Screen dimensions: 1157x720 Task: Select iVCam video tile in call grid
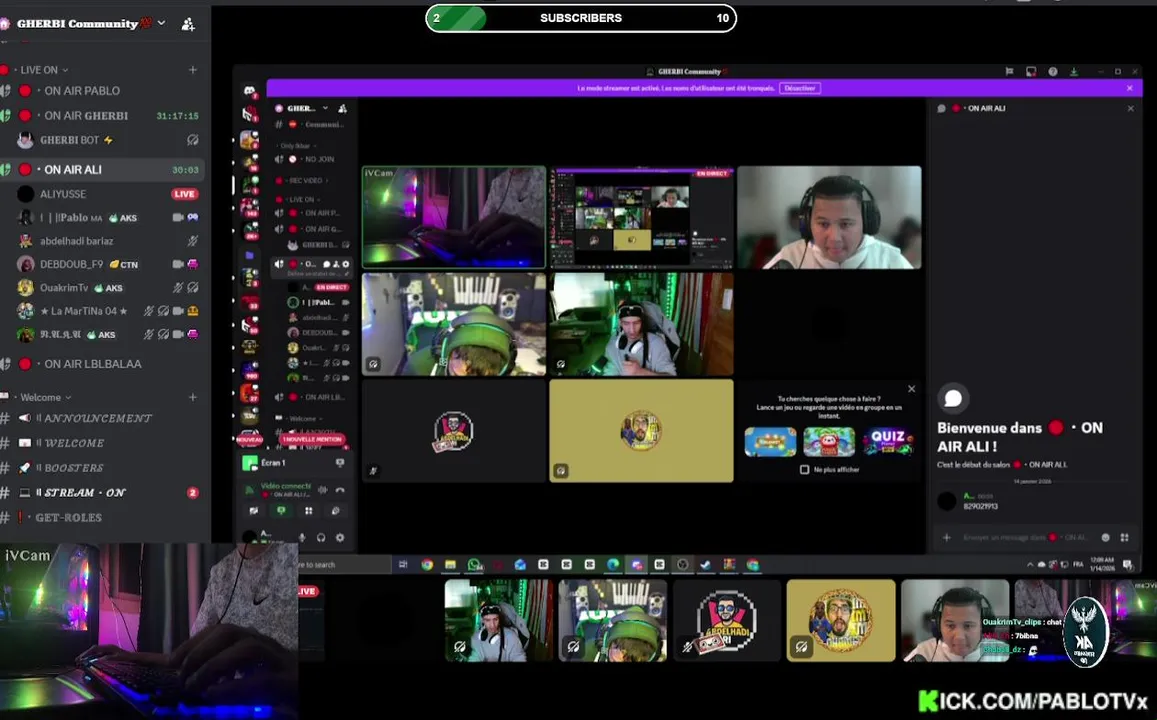(454, 217)
